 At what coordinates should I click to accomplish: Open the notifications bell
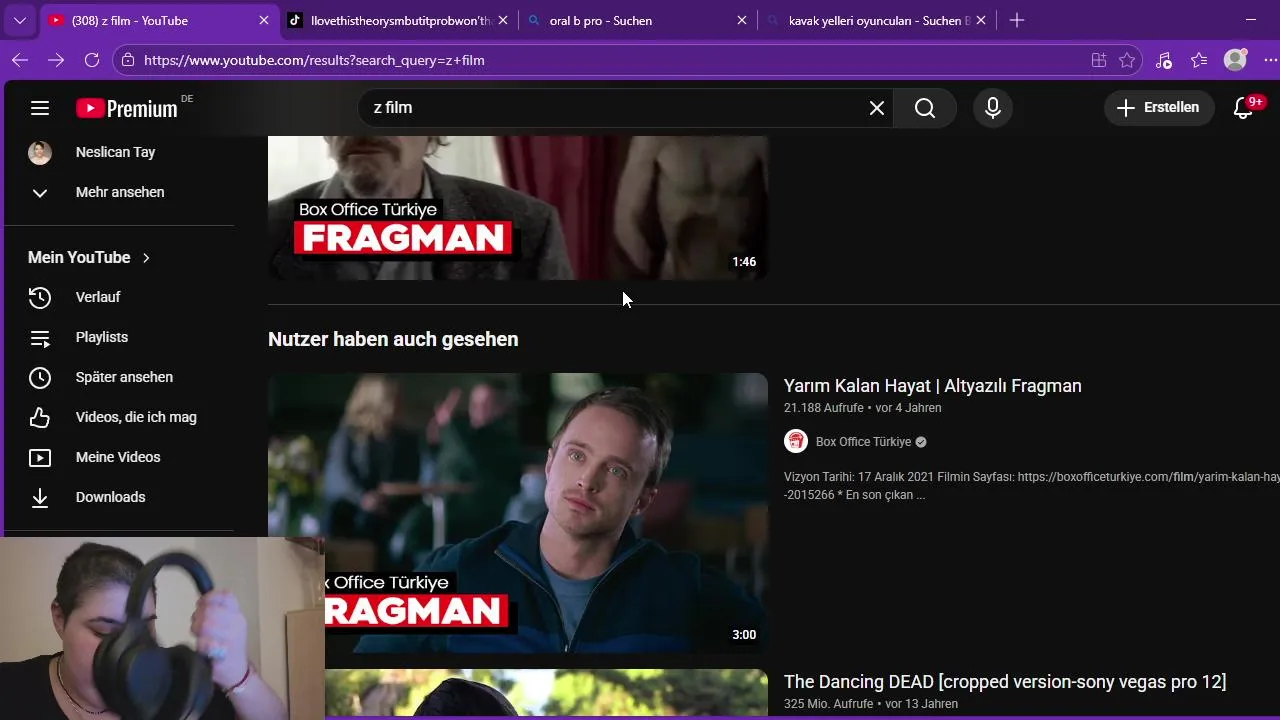tap(1243, 108)
